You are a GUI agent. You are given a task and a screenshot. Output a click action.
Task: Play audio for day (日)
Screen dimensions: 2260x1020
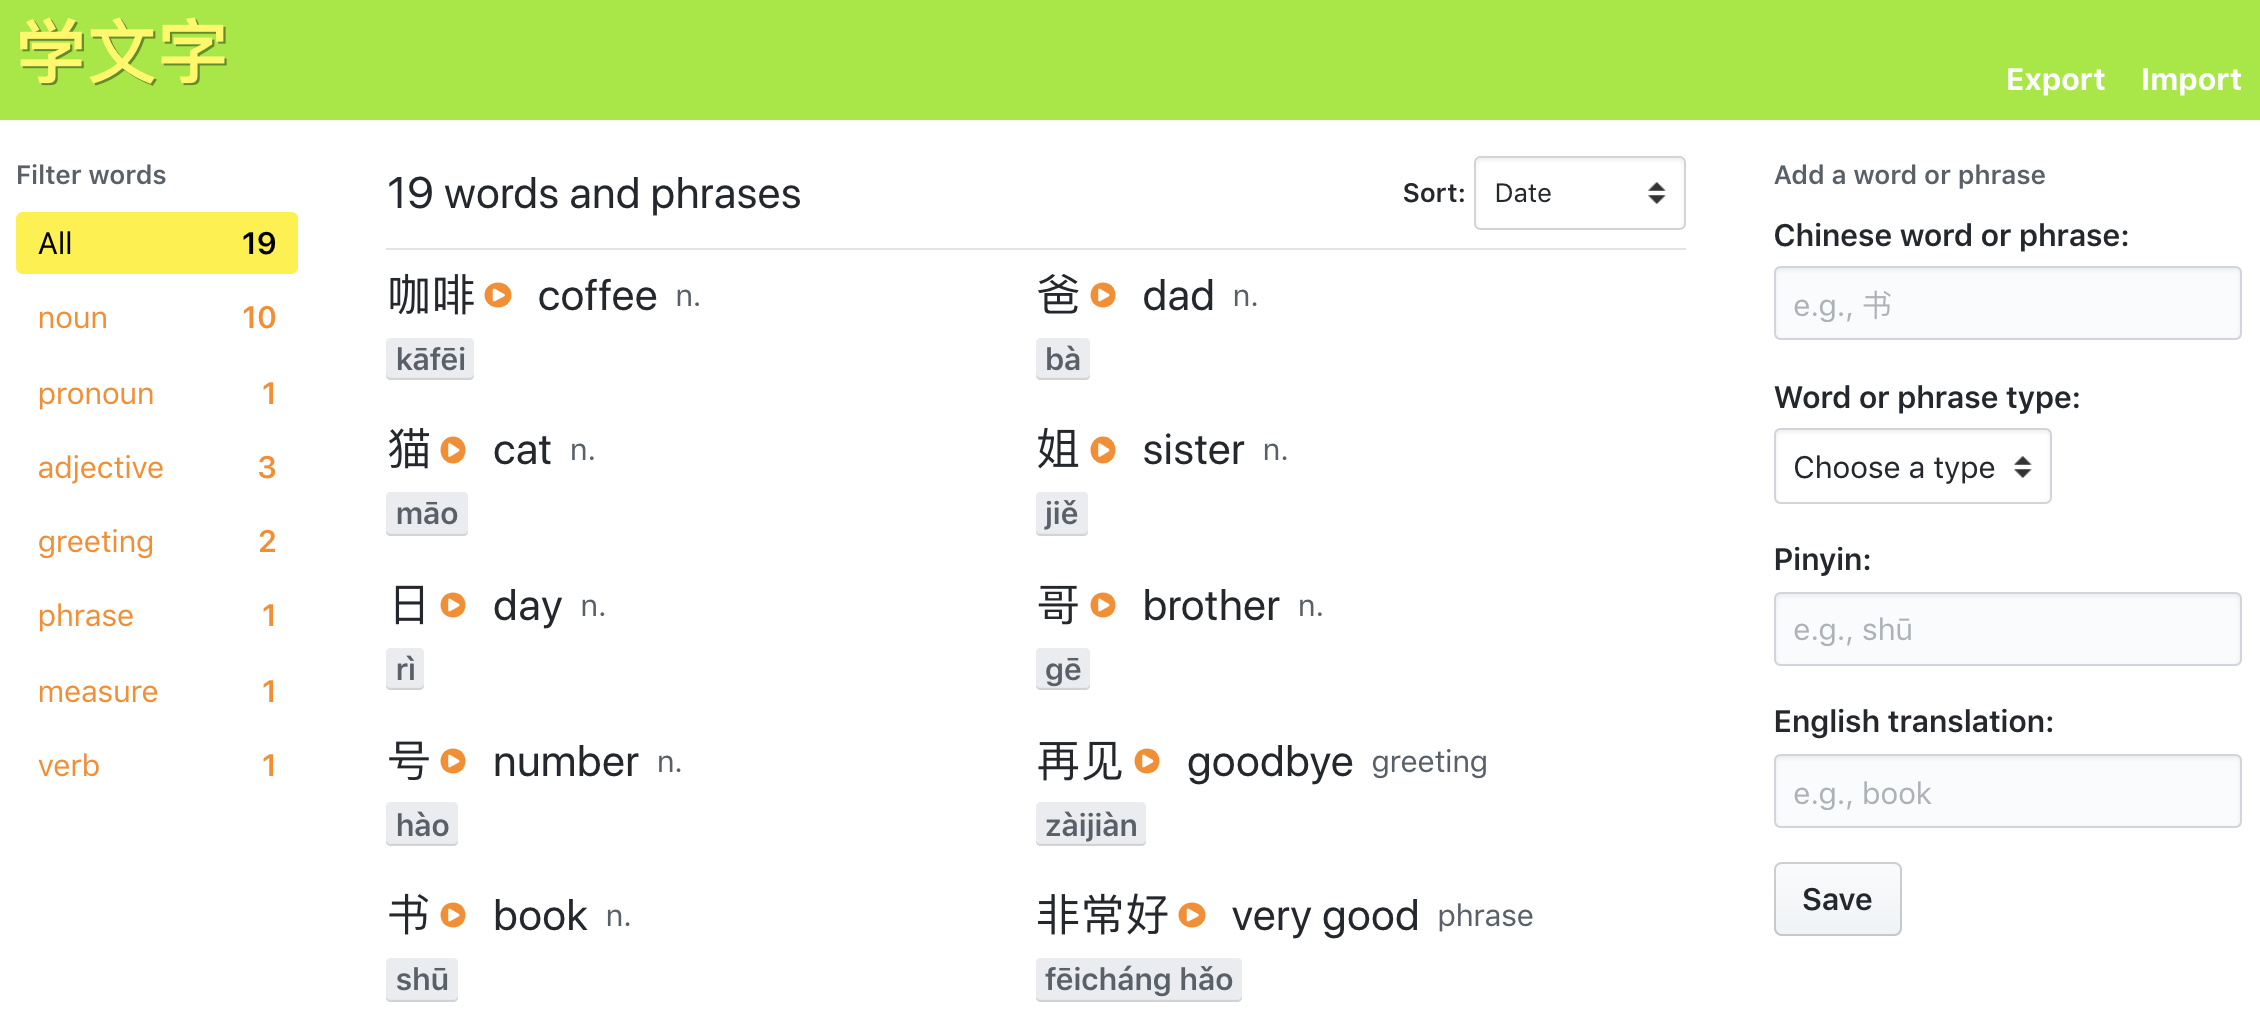[x=453, y=605]
